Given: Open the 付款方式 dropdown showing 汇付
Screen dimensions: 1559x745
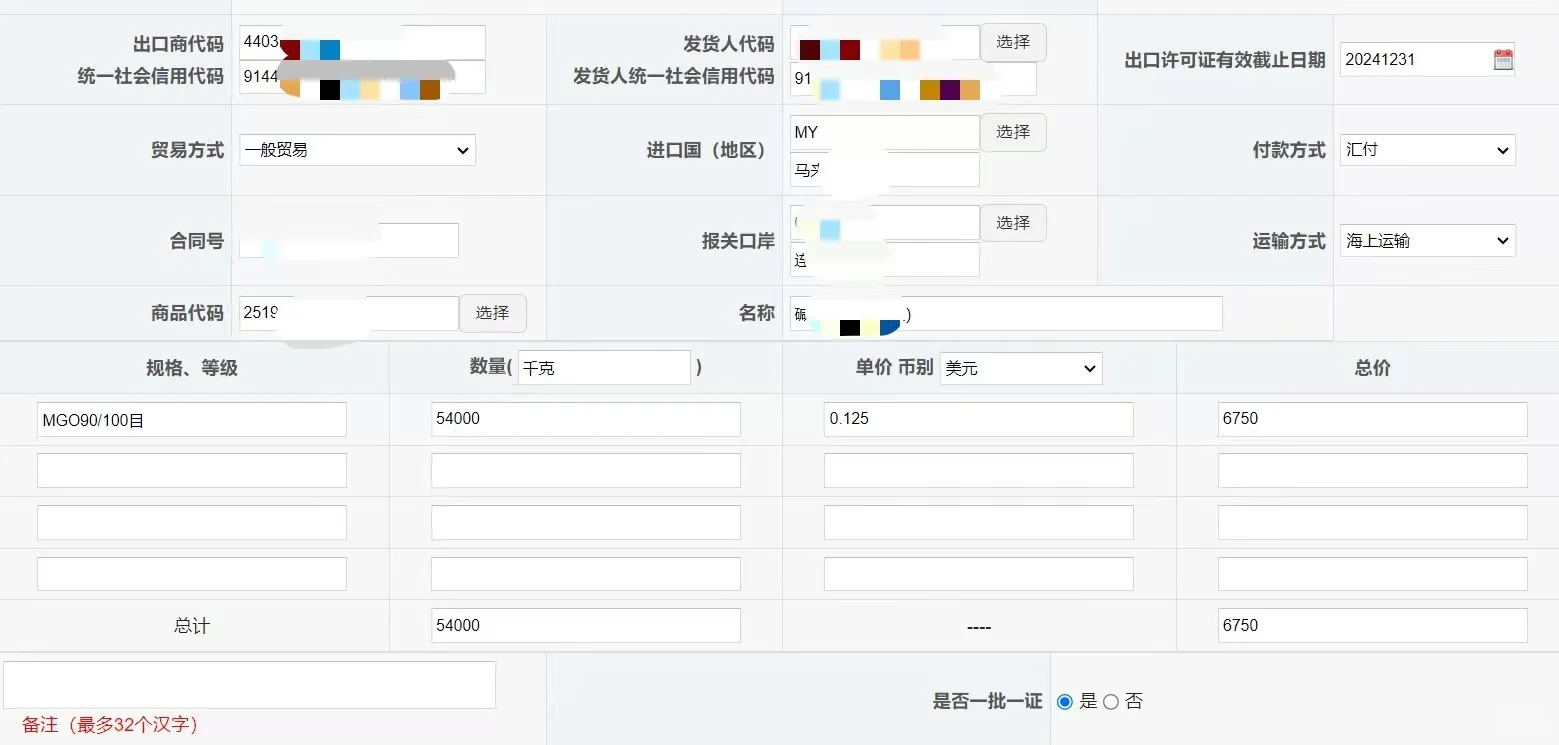Looking at the screenshot, I should (1426, 150).
